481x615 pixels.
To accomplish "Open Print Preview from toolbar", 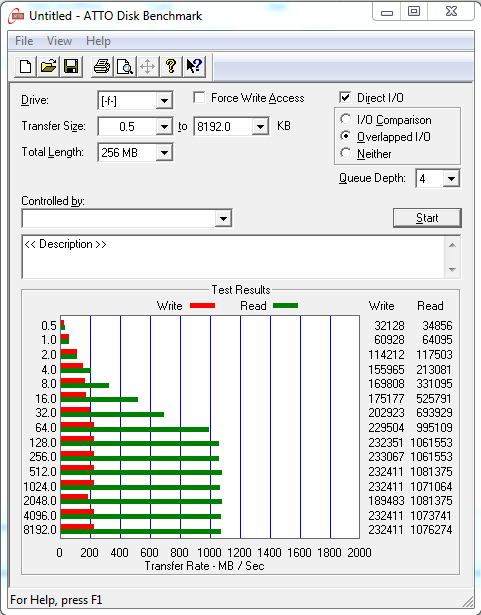I will pyautogui.click(x=125, y=66).
